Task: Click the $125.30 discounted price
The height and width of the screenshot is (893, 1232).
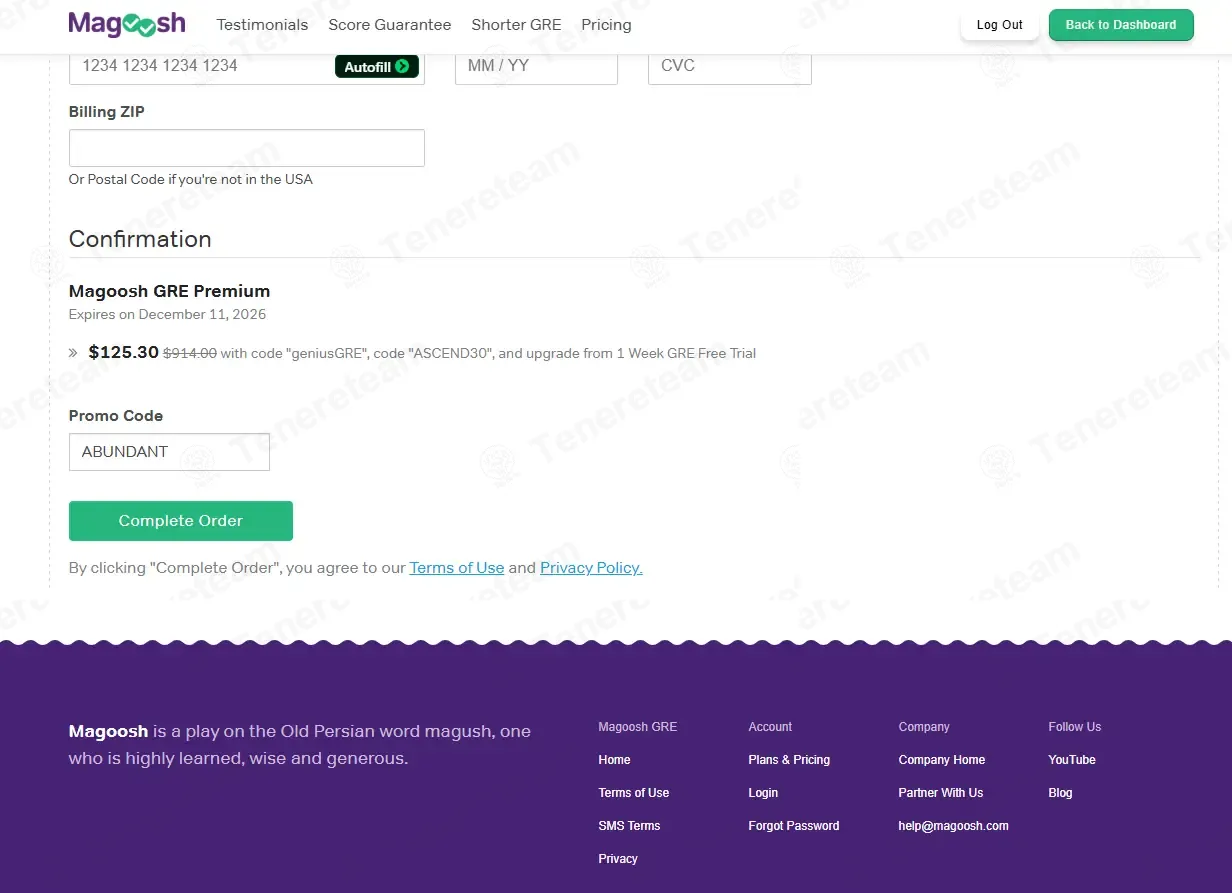Action: click(x=124, y=352)
